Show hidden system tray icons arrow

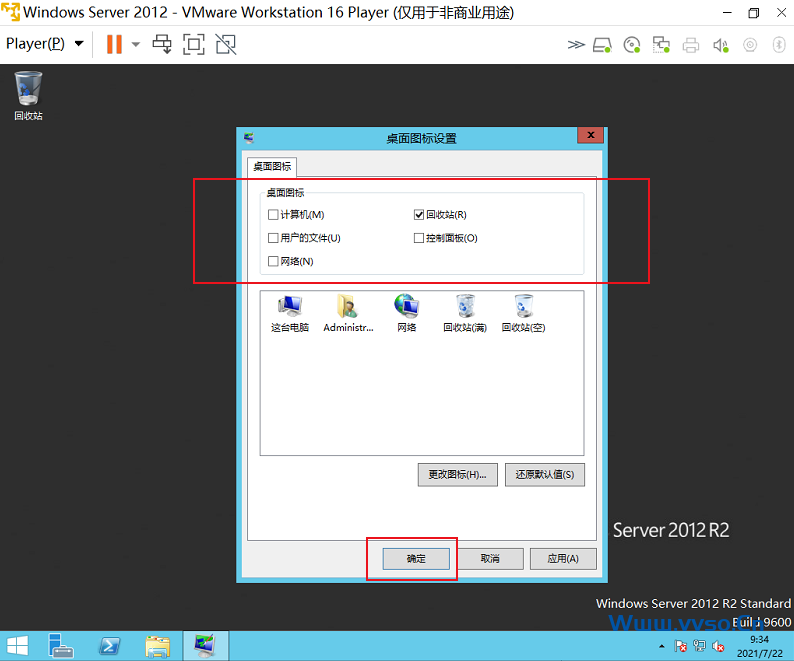pos(661,646)
